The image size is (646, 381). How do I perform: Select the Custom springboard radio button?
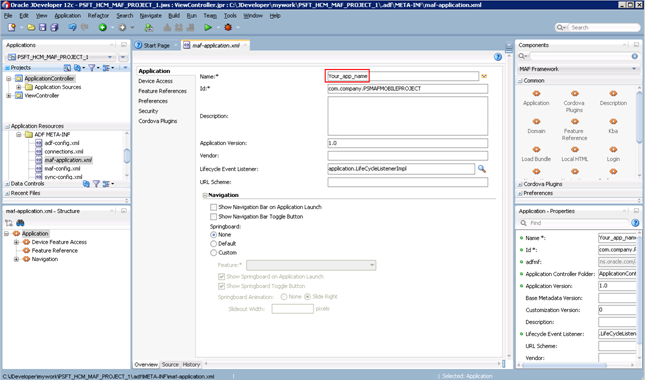pyautogui.click(x=213, y=253)
